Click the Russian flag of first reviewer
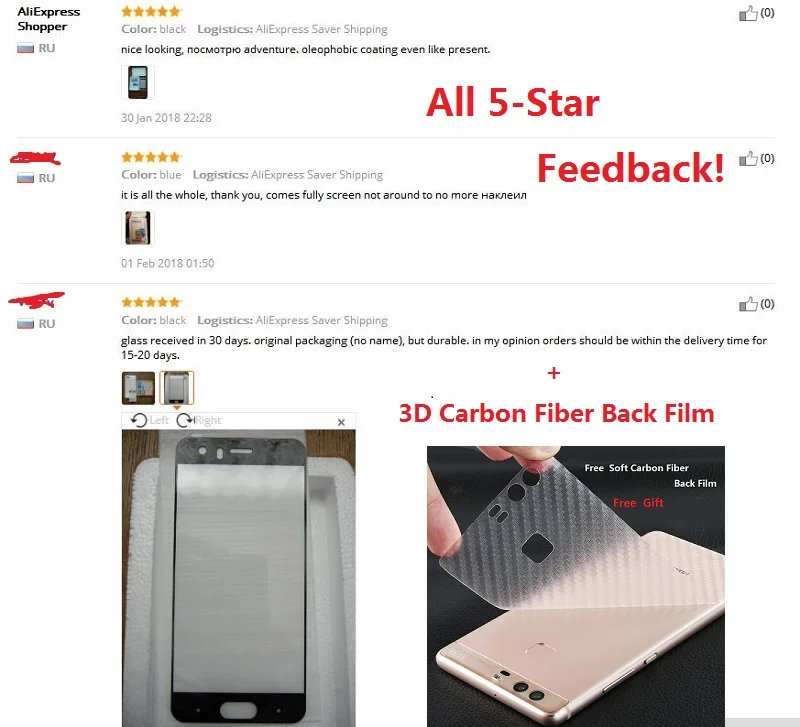The image size is (800, 727). click(x=26, y=48)
